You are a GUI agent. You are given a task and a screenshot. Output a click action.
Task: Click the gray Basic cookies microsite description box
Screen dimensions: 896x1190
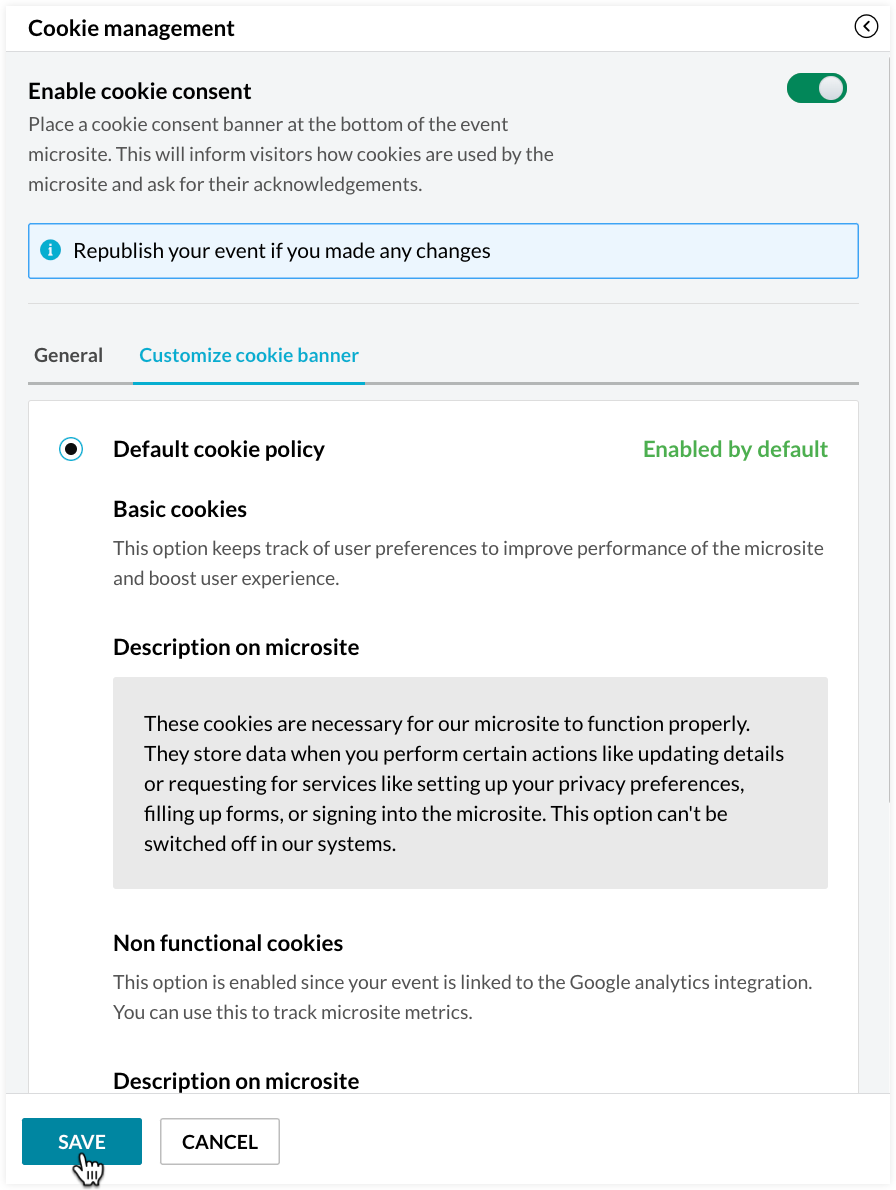[x=470, y=783]
